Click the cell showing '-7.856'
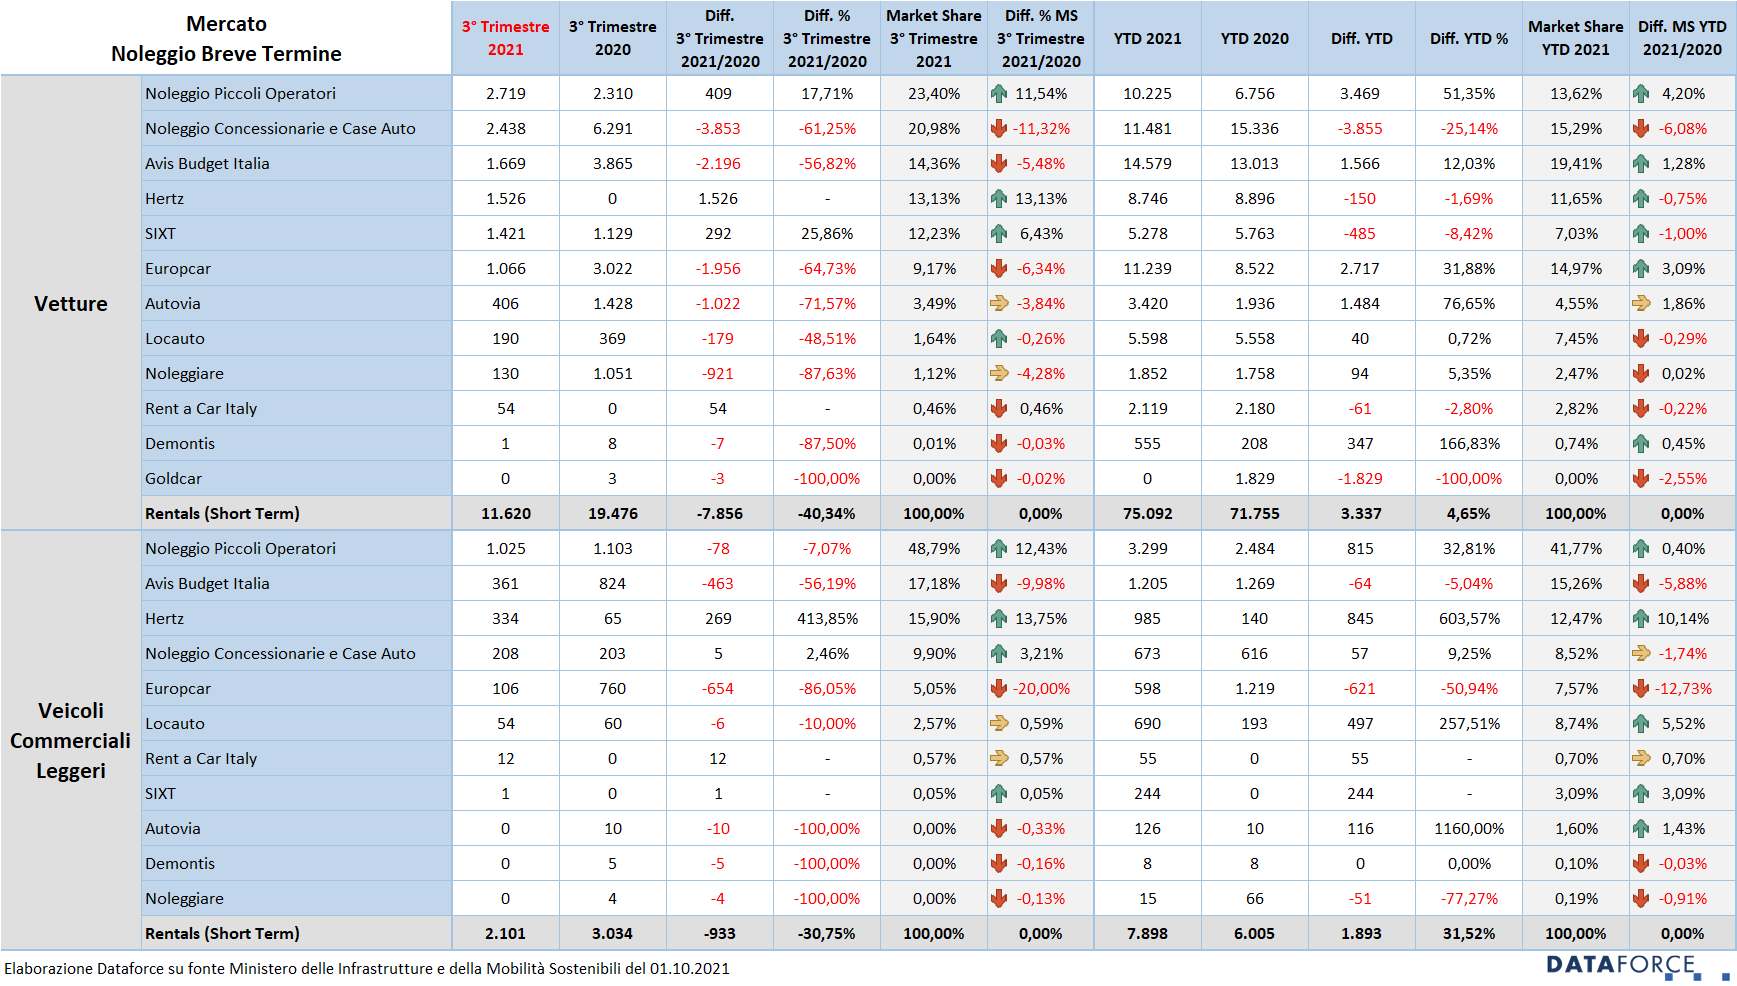The height and width of the screenshot is (986, 1737). 719,514
